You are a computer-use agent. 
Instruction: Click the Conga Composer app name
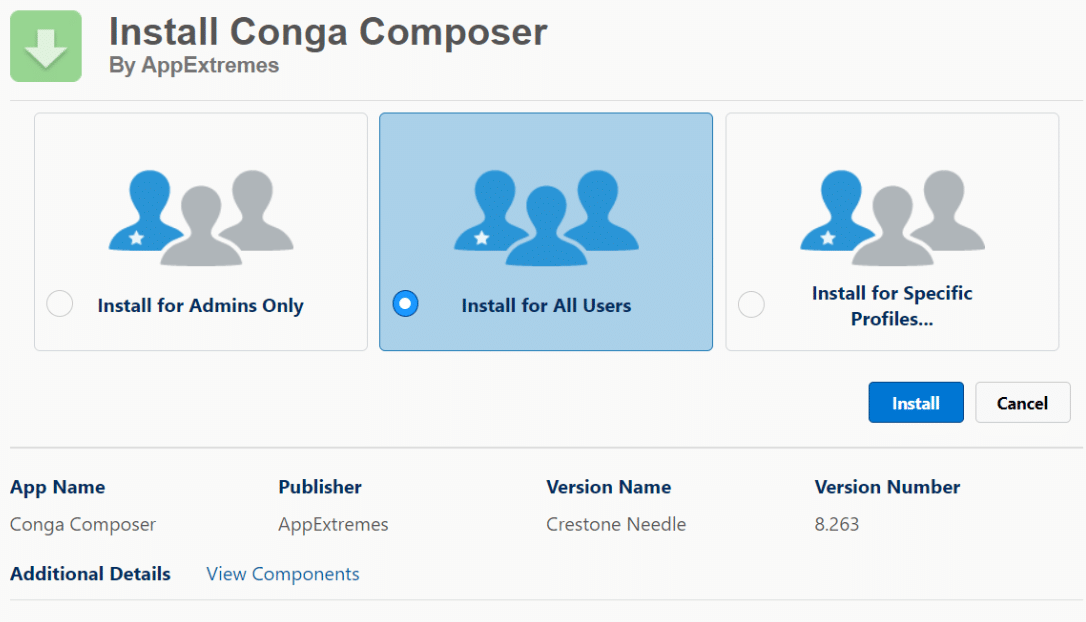click(82, 524)
